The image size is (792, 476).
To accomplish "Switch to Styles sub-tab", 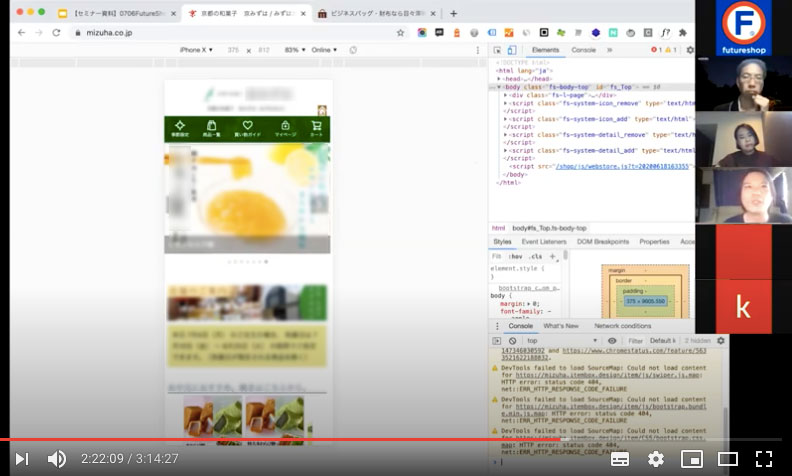I will (x=502, y=242).
